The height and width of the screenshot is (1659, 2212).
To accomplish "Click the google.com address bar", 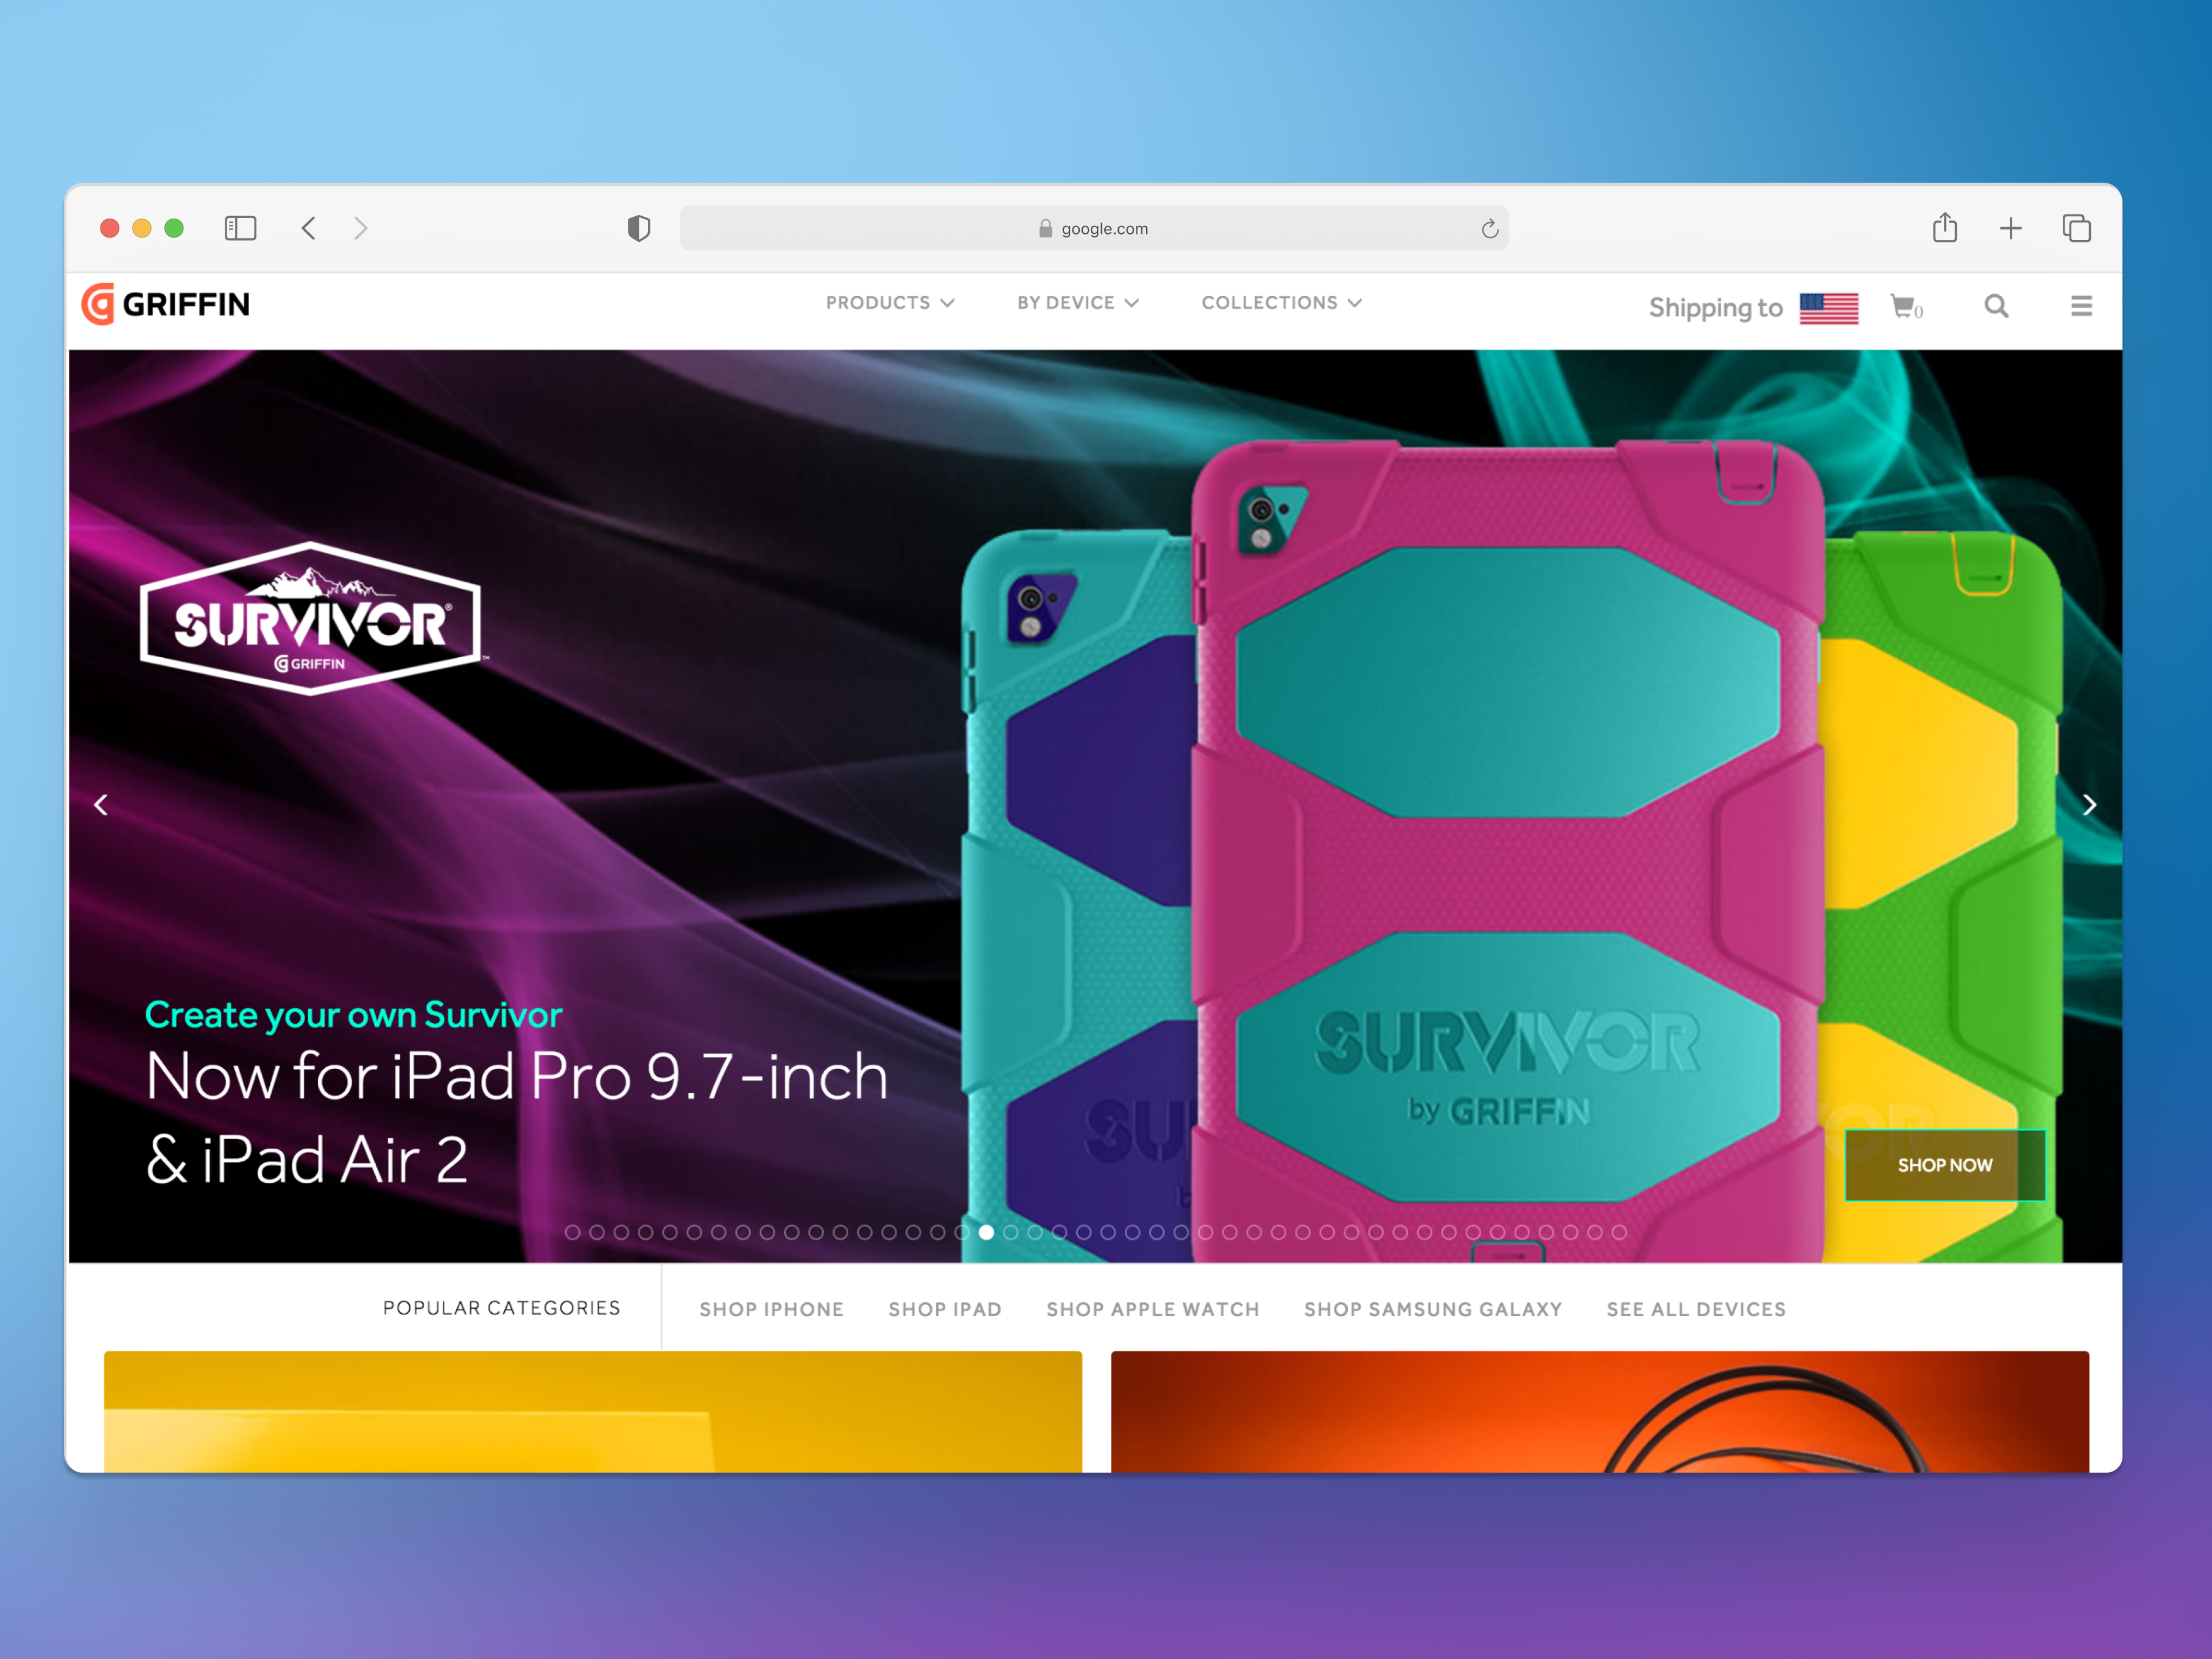I will [x=1094, y=228].
